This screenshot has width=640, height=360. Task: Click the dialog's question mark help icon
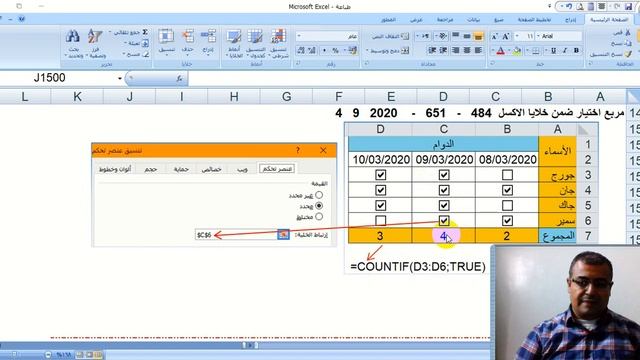click(x=298, y=150)
